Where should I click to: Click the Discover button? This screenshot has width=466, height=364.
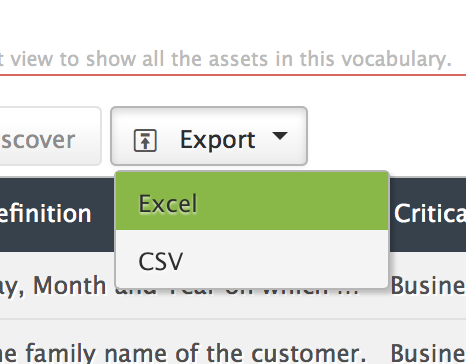pos(50,136)
